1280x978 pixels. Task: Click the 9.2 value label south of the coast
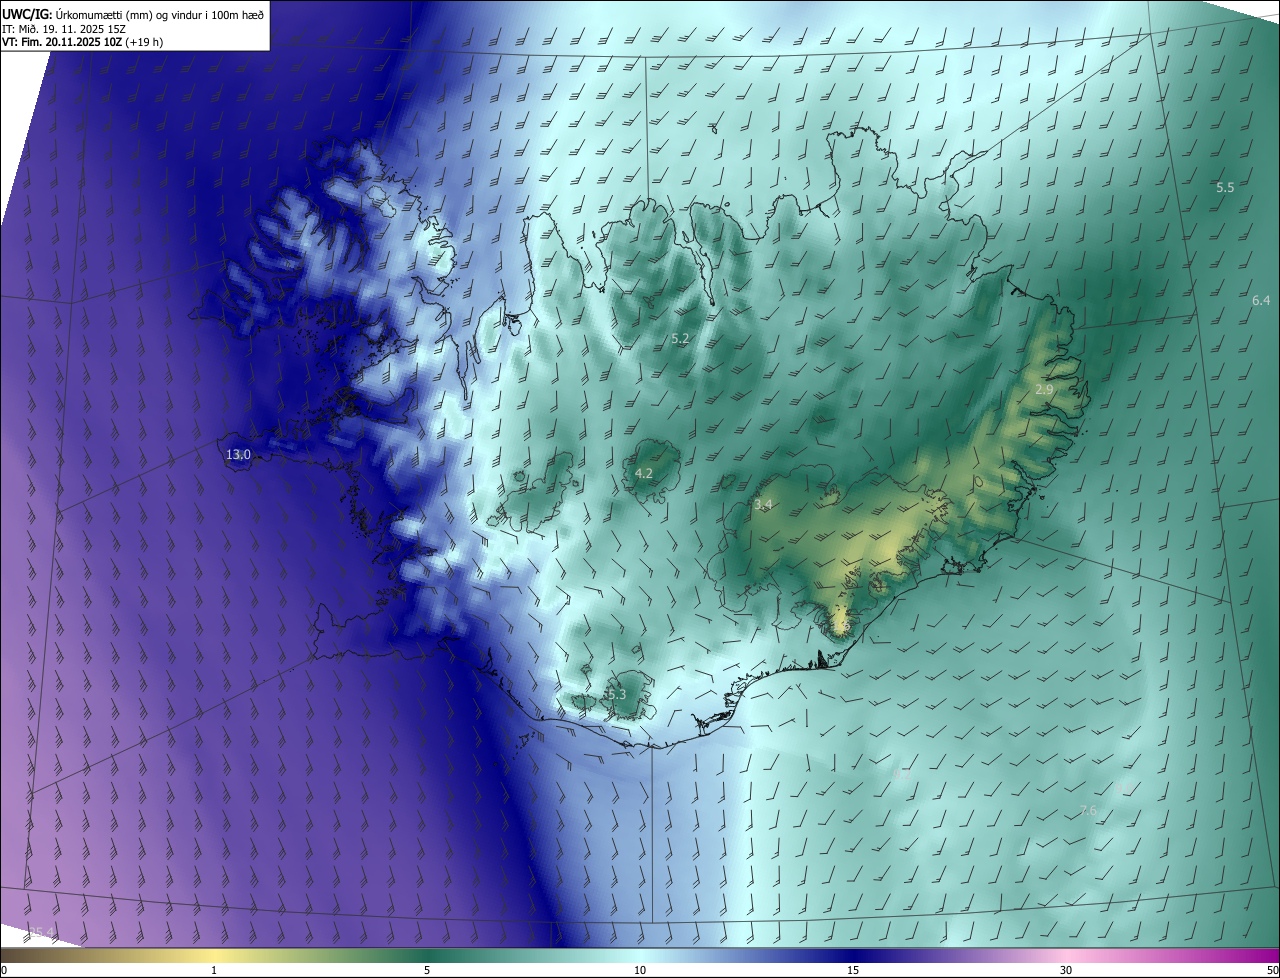point(901,773)
